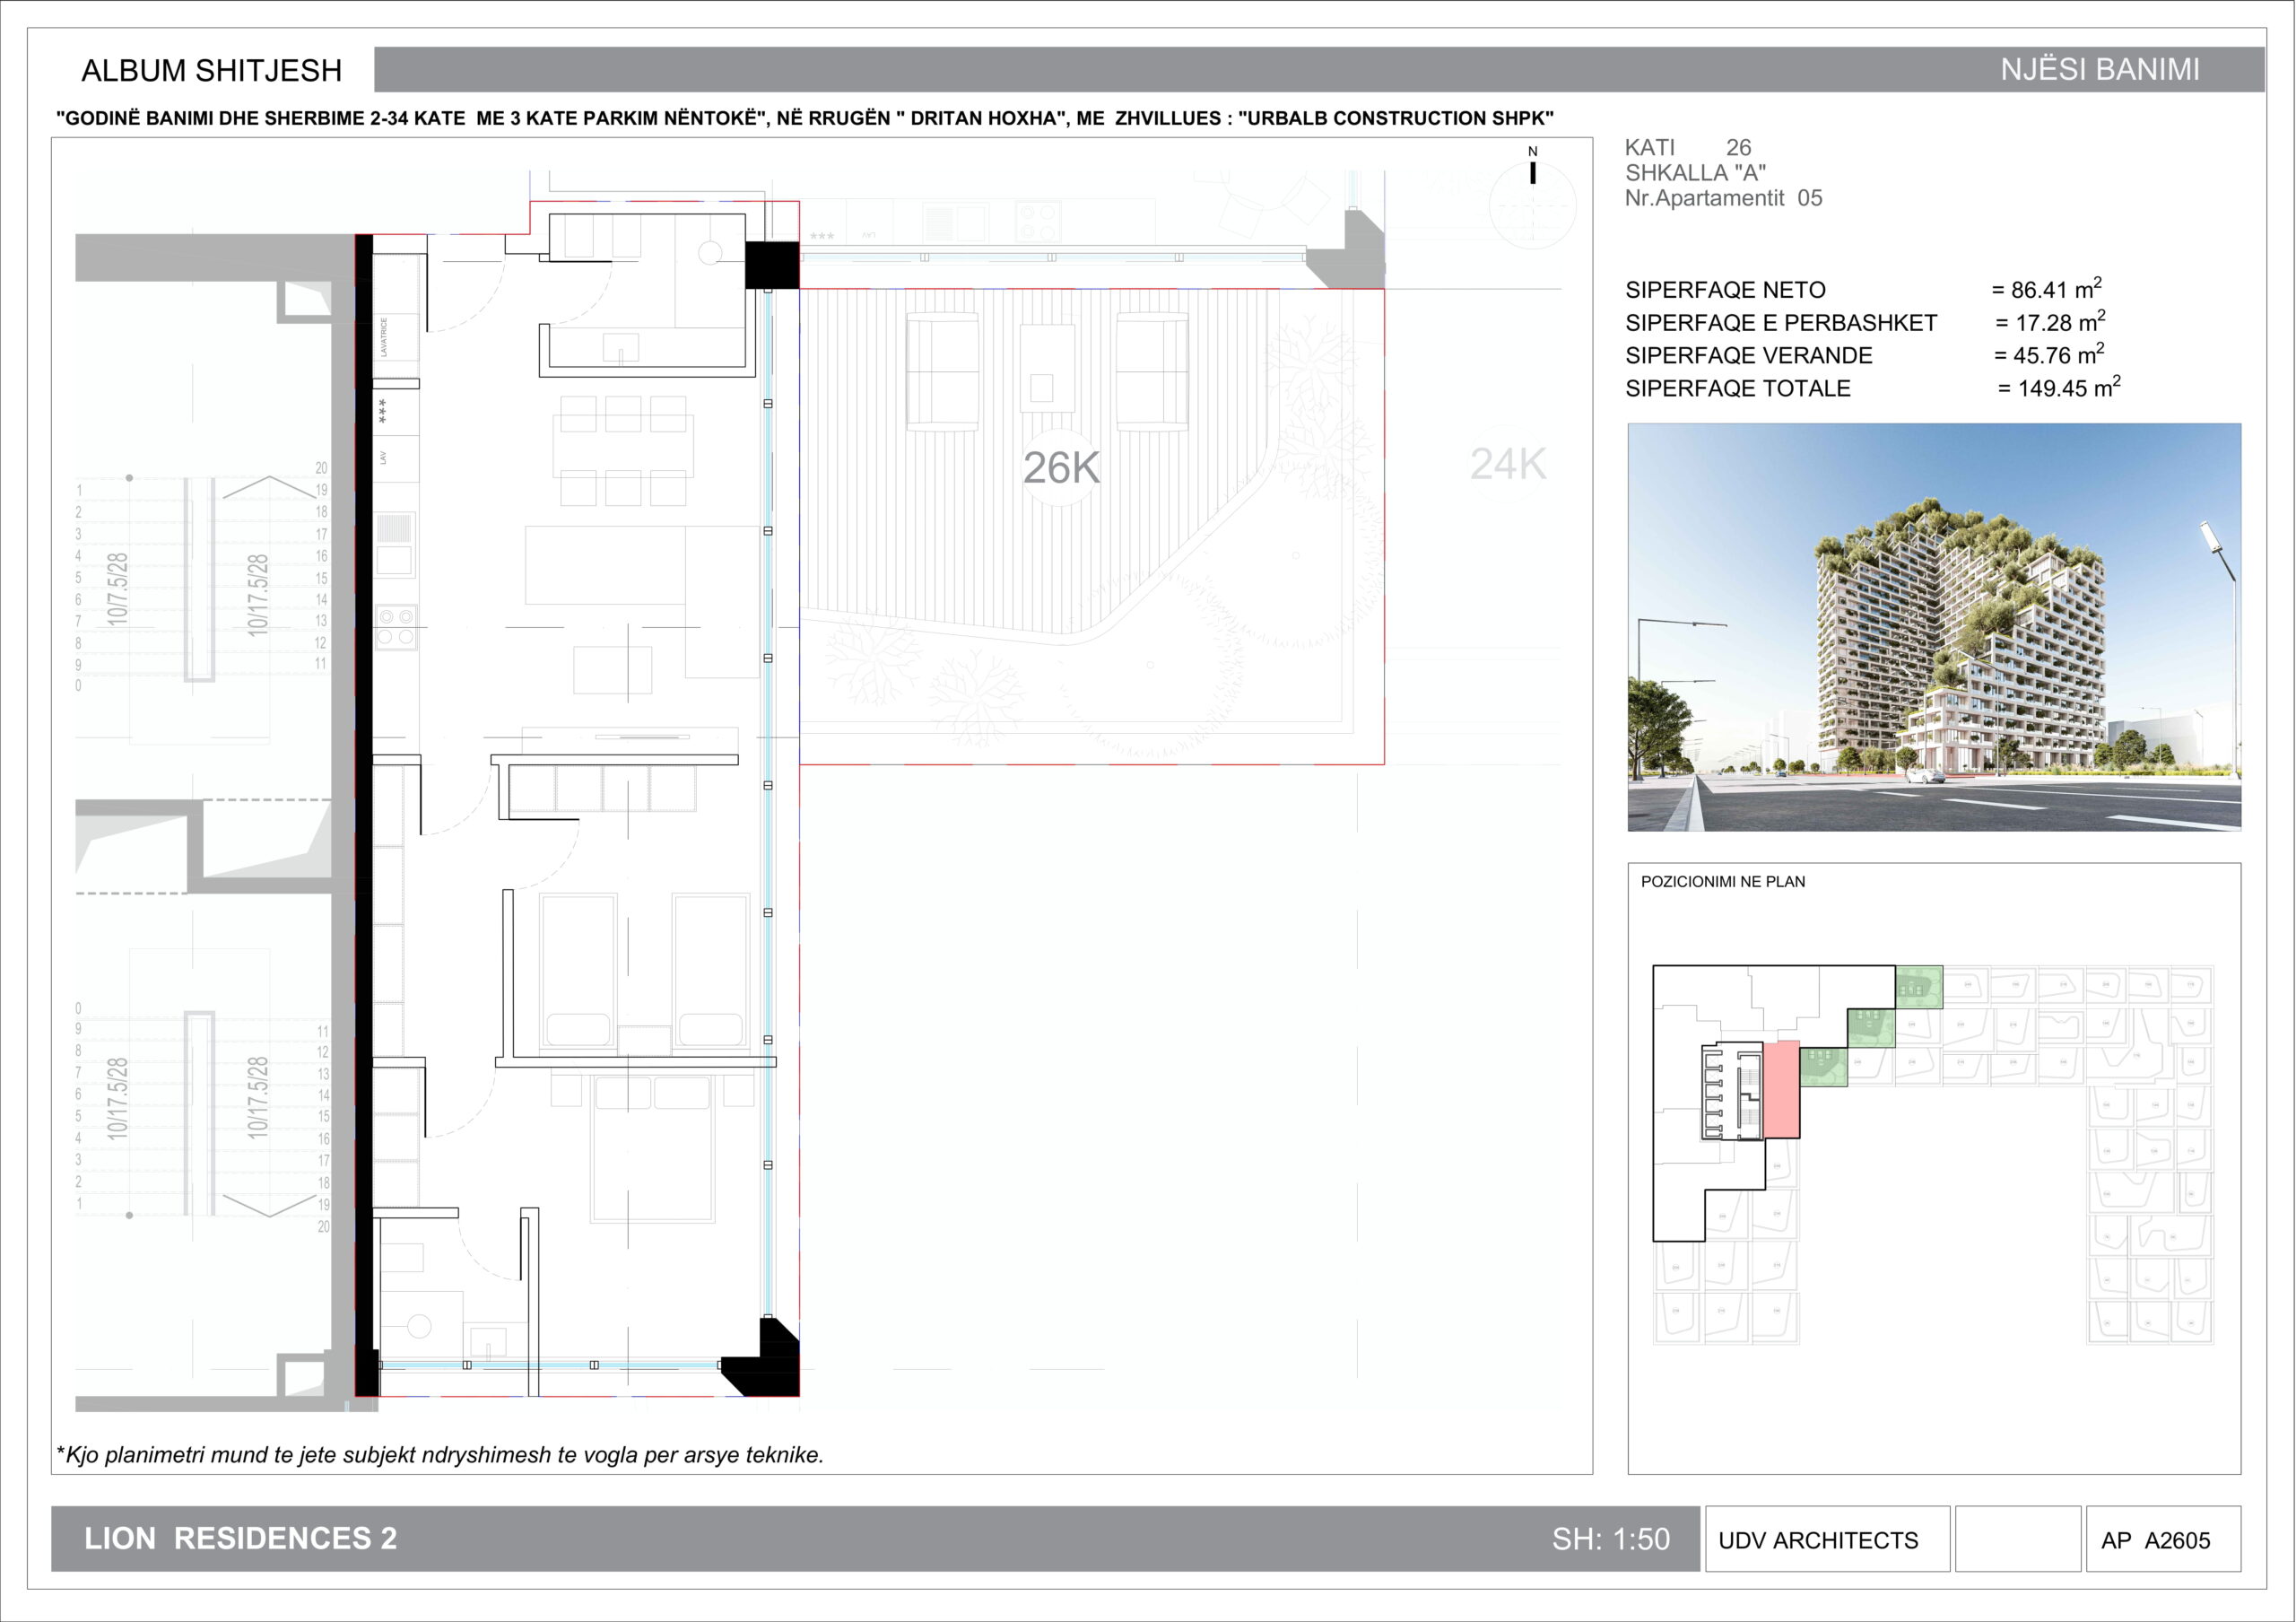Viewport: 2296px width, 1622px height.
Task: Select the LAVATRICE washing machine symbol
Action: pos(385,337)
